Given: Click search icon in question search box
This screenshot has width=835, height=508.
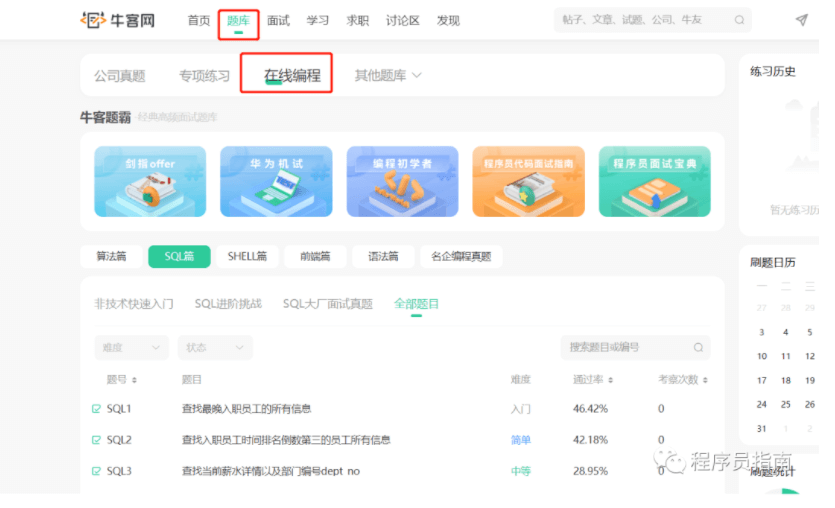Looking at the screenshot, I should pyautogui.click(x=698, y=348).
